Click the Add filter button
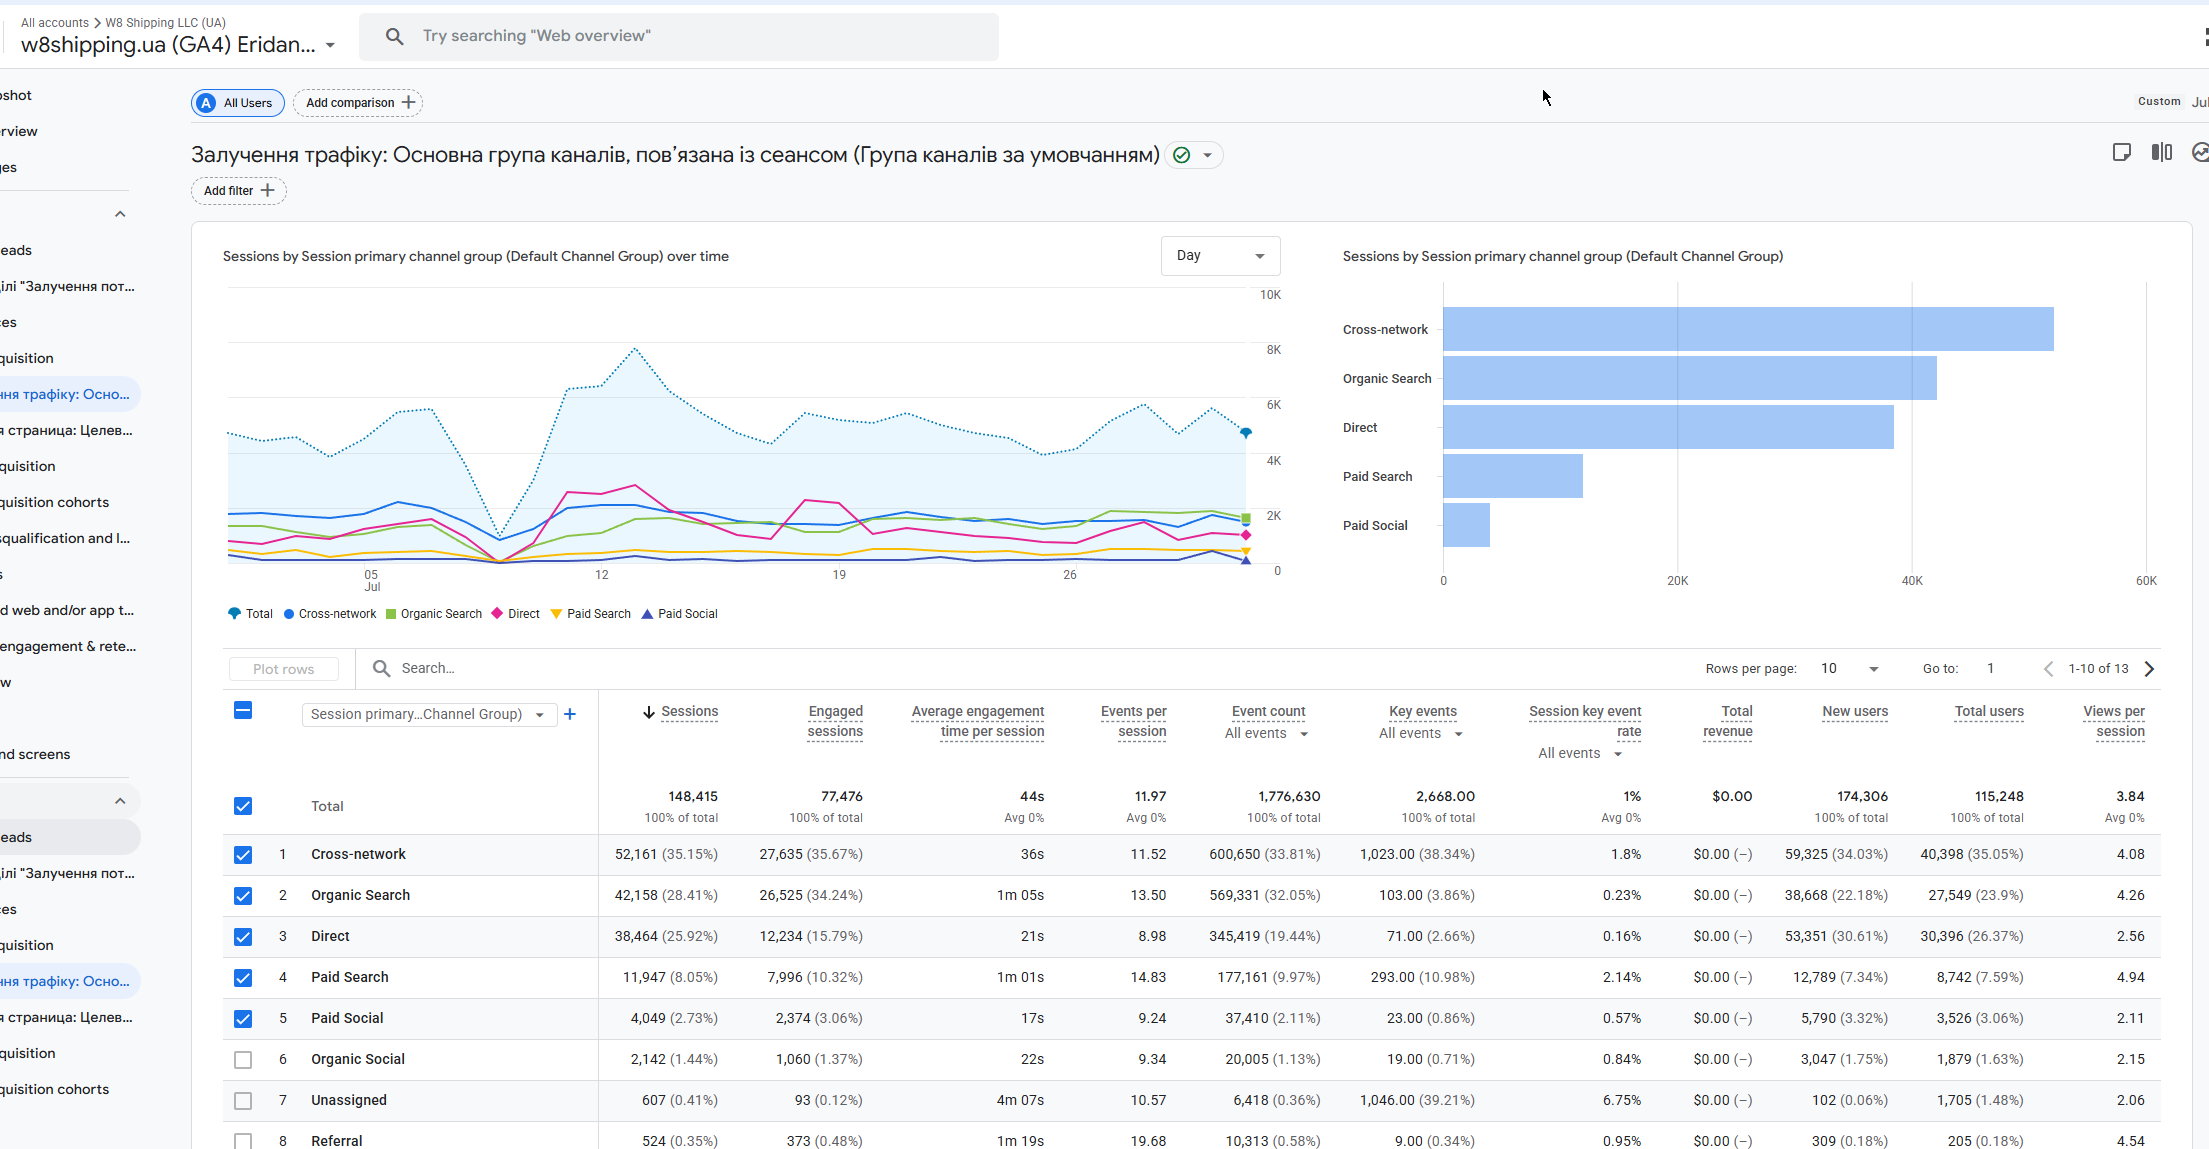The image size is (2209, 1149). pos(239,191)
